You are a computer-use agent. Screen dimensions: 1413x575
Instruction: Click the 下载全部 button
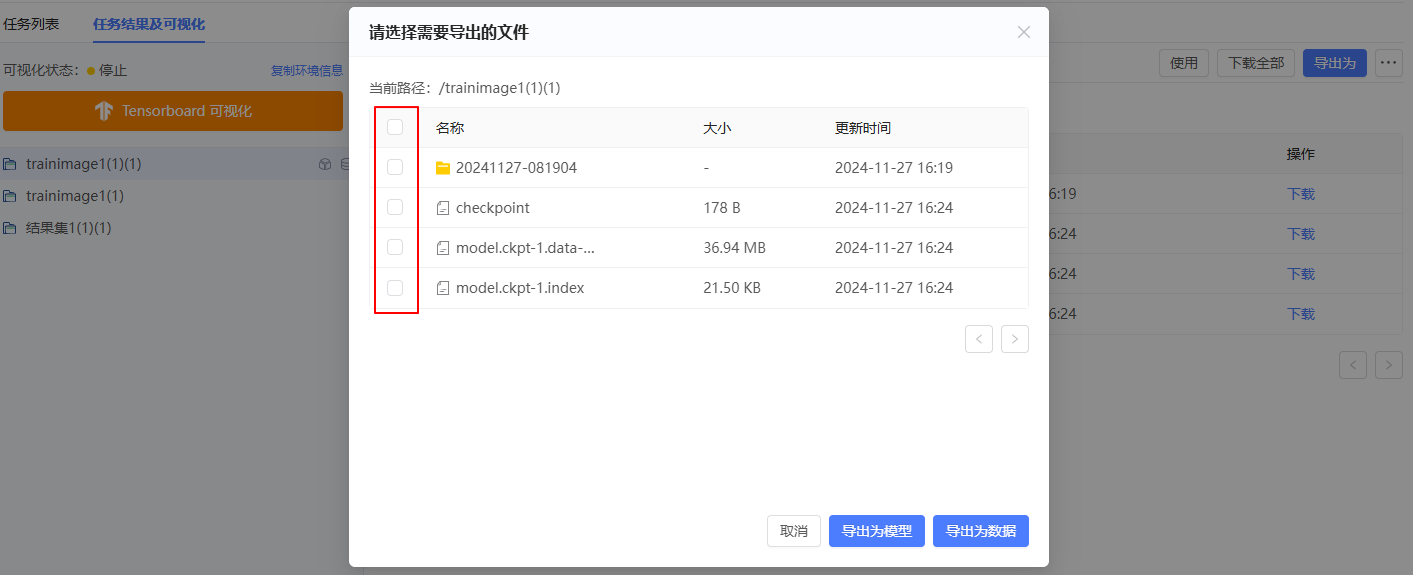pyautogui.click(x=1257, y=63)
